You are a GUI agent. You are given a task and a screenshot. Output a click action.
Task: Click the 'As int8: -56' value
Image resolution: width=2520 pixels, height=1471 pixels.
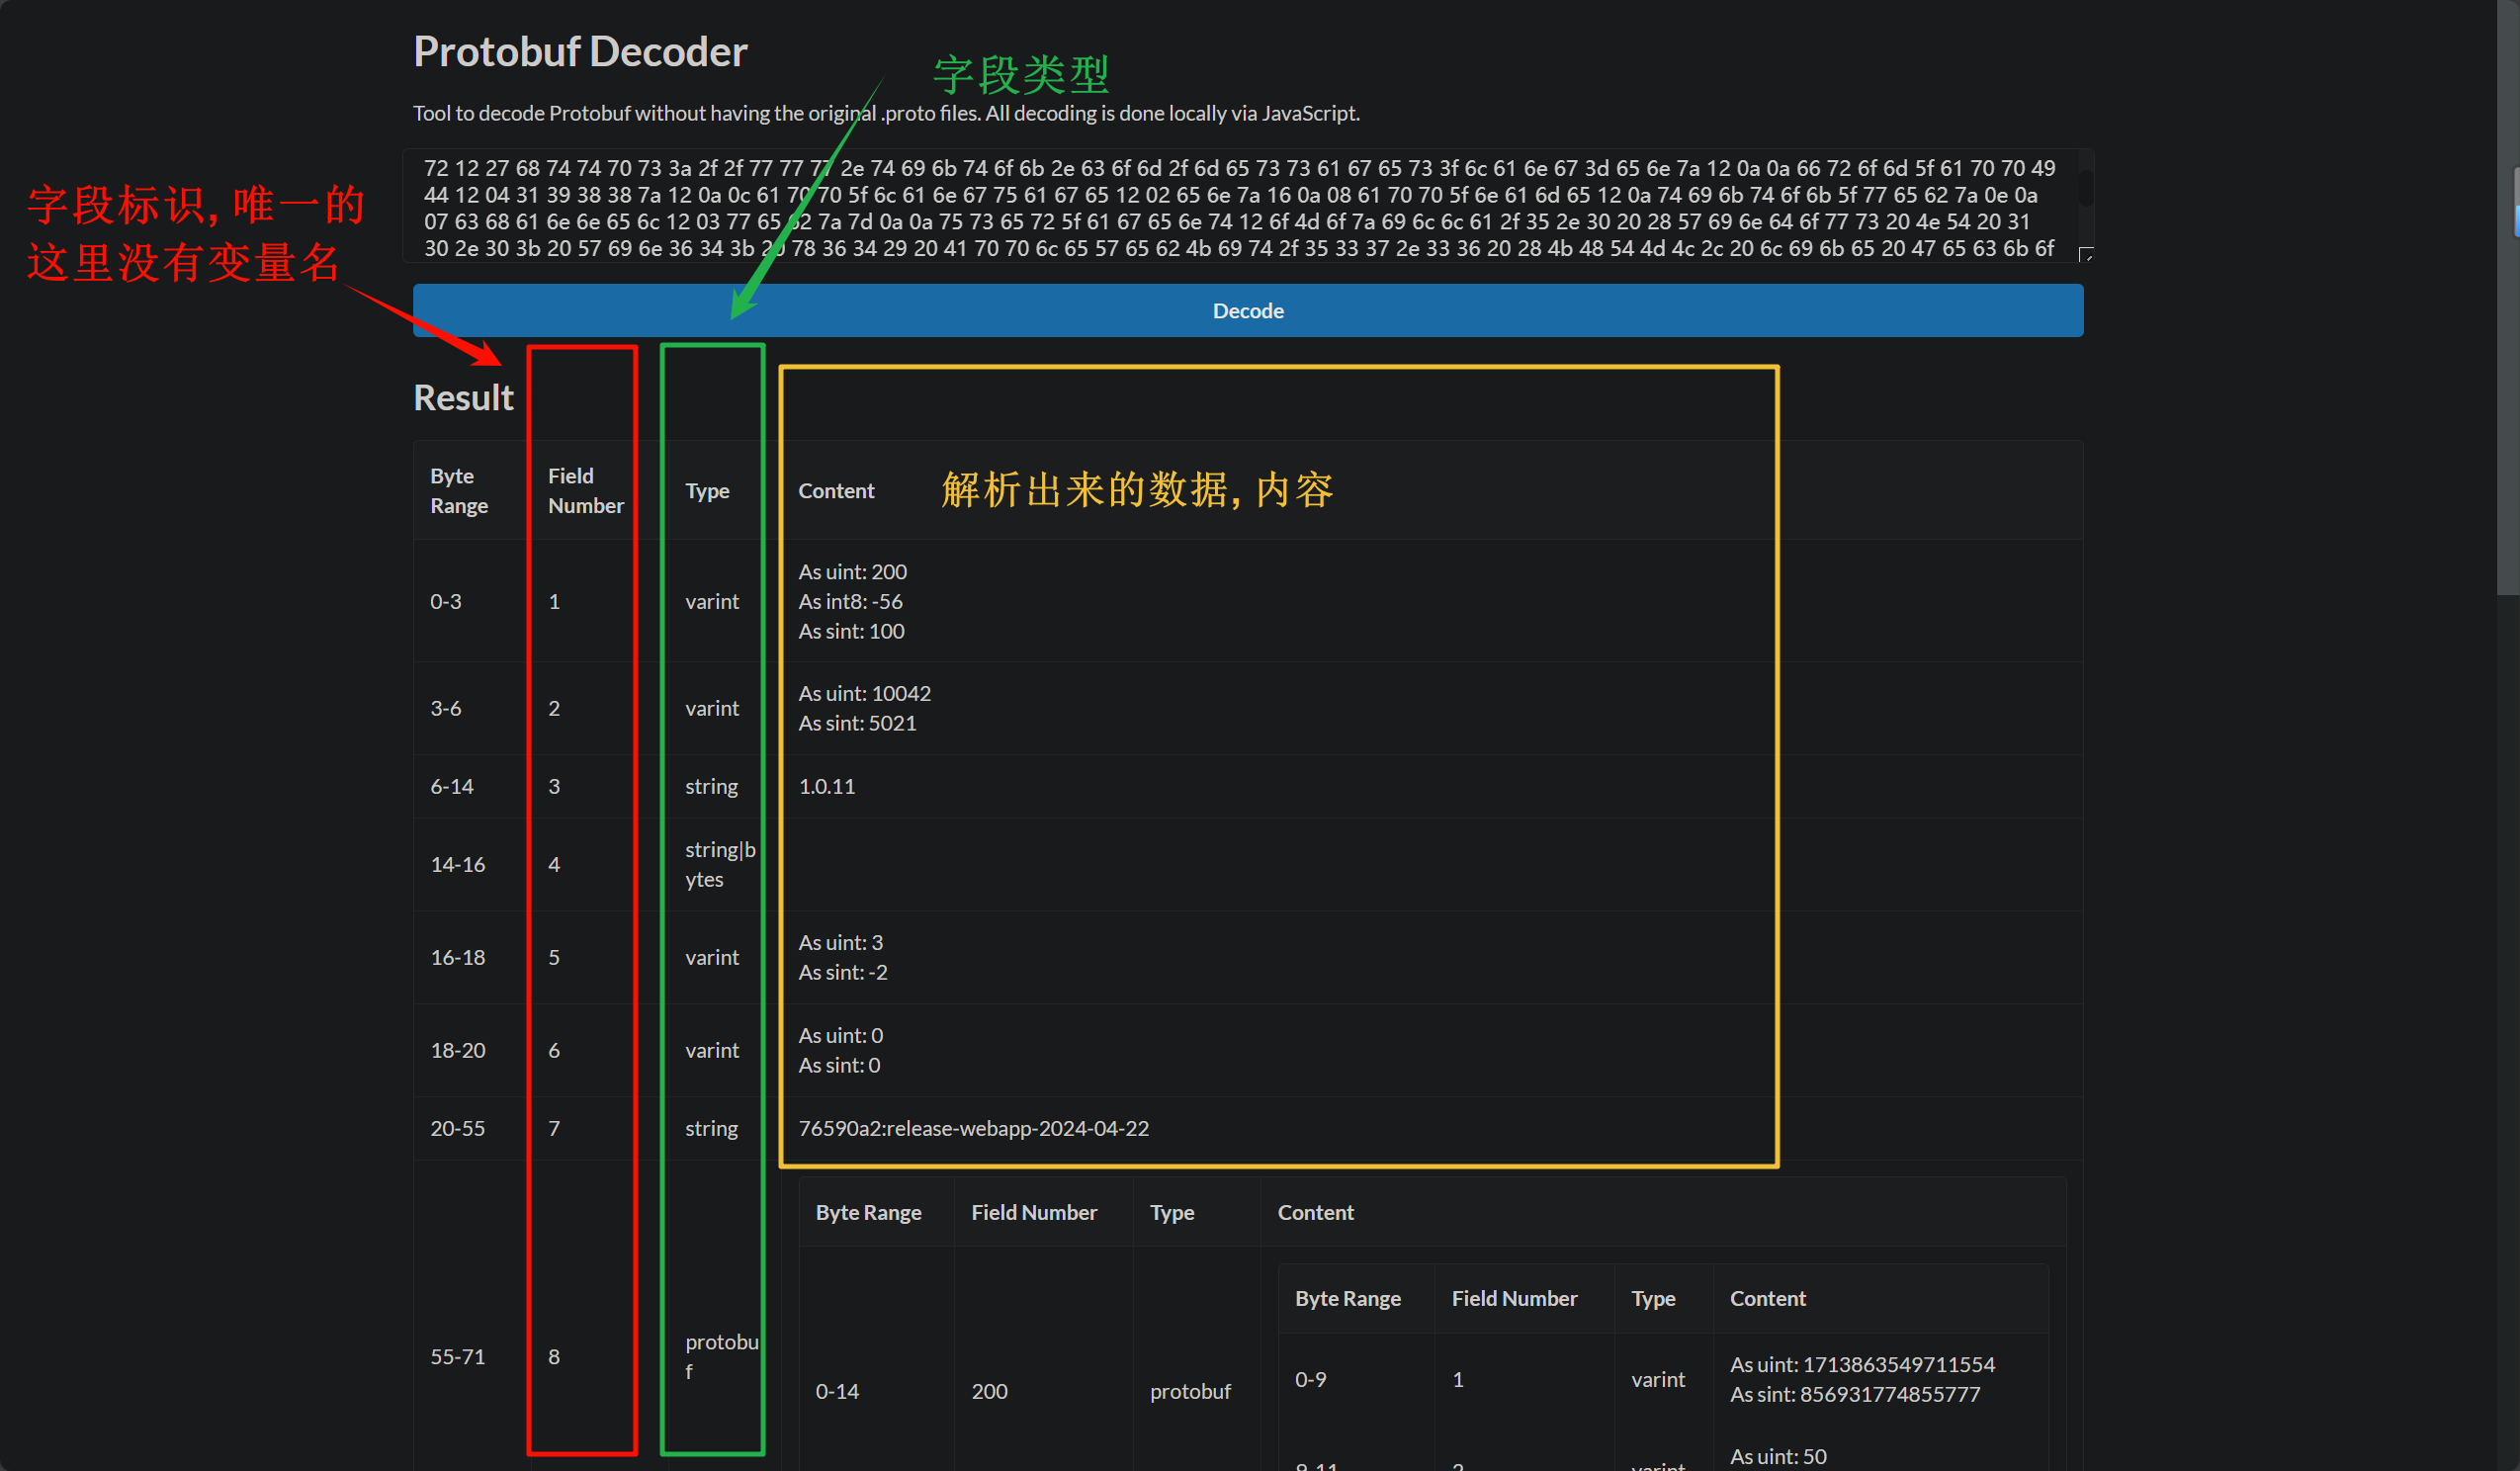850,601
